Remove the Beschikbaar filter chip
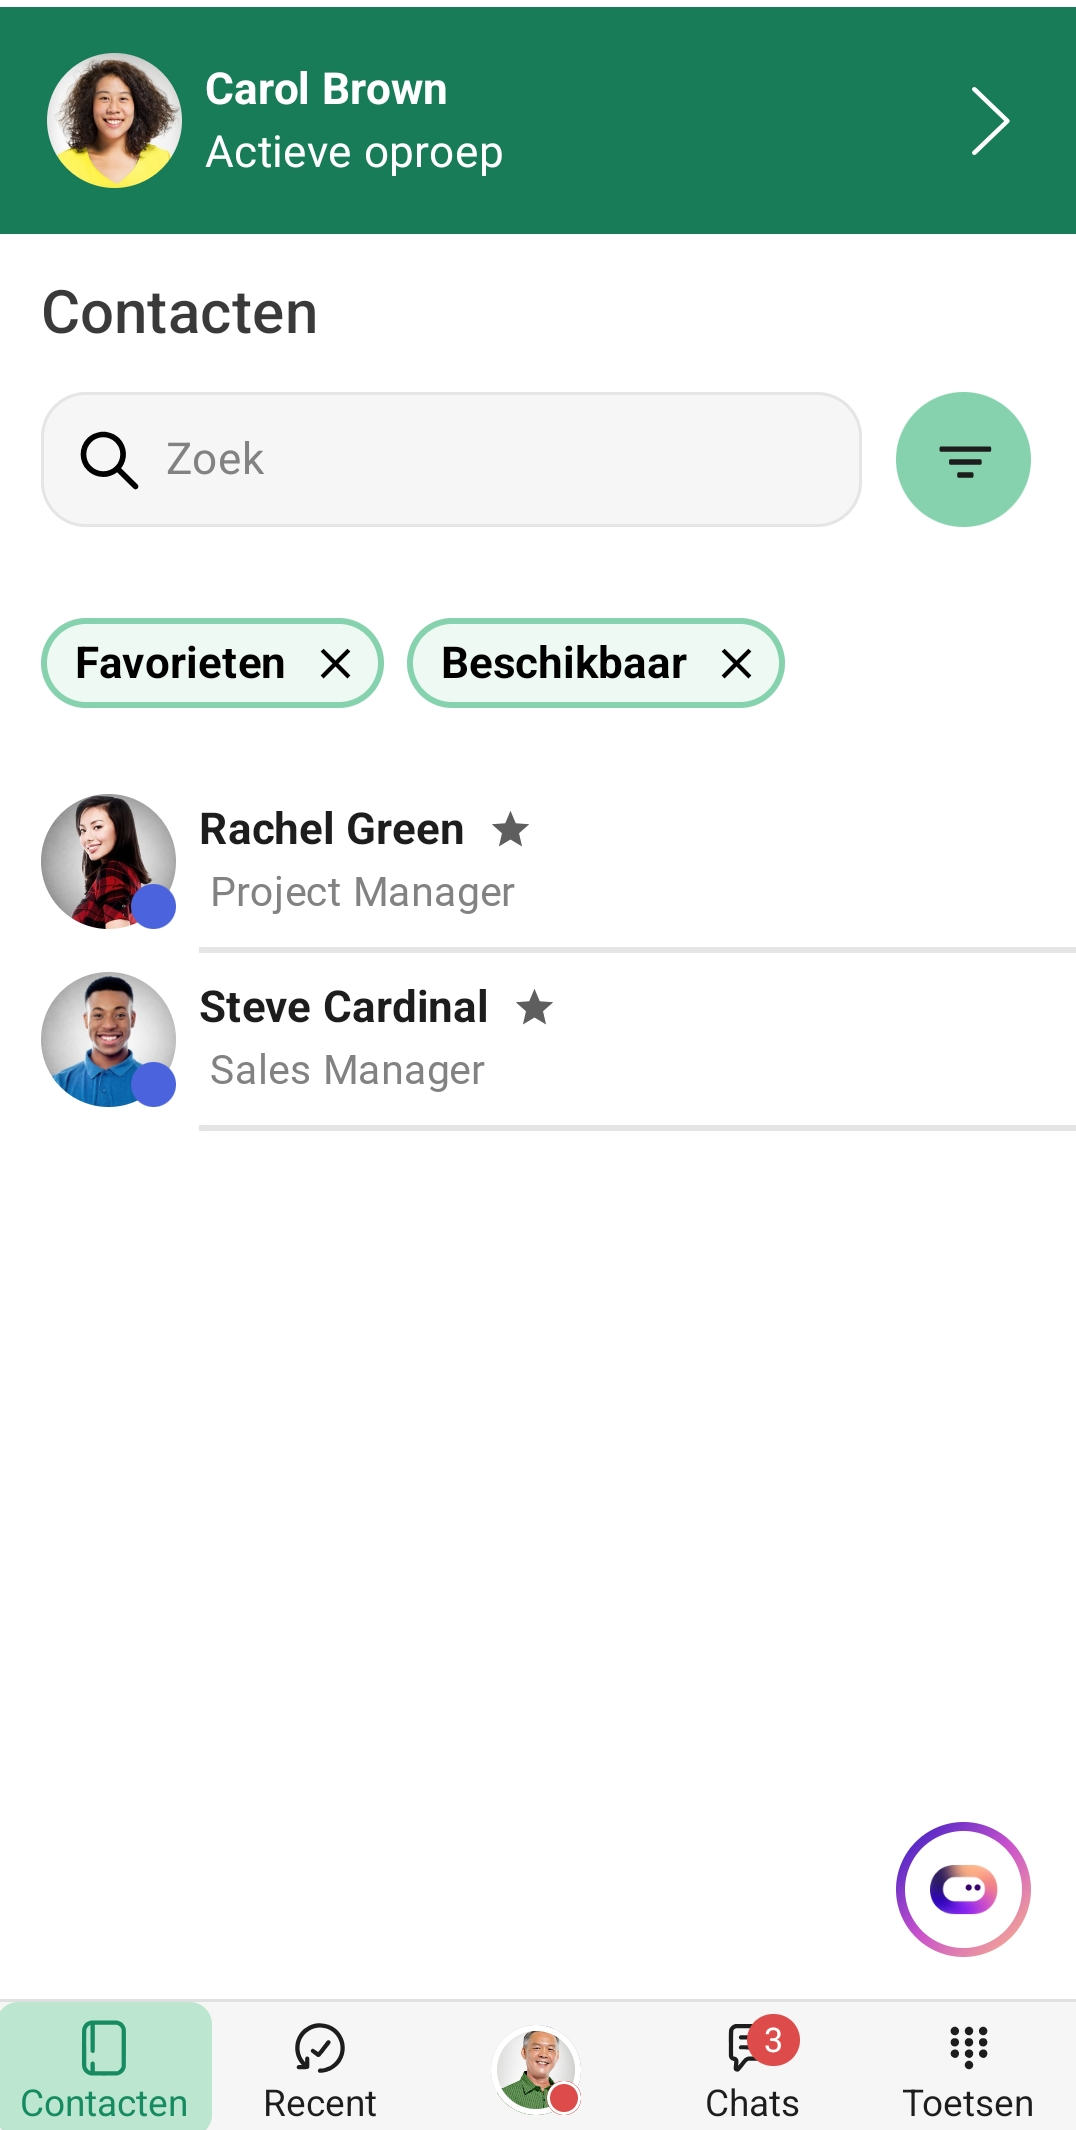1076x2130 pixels. (x=737, y=663)
